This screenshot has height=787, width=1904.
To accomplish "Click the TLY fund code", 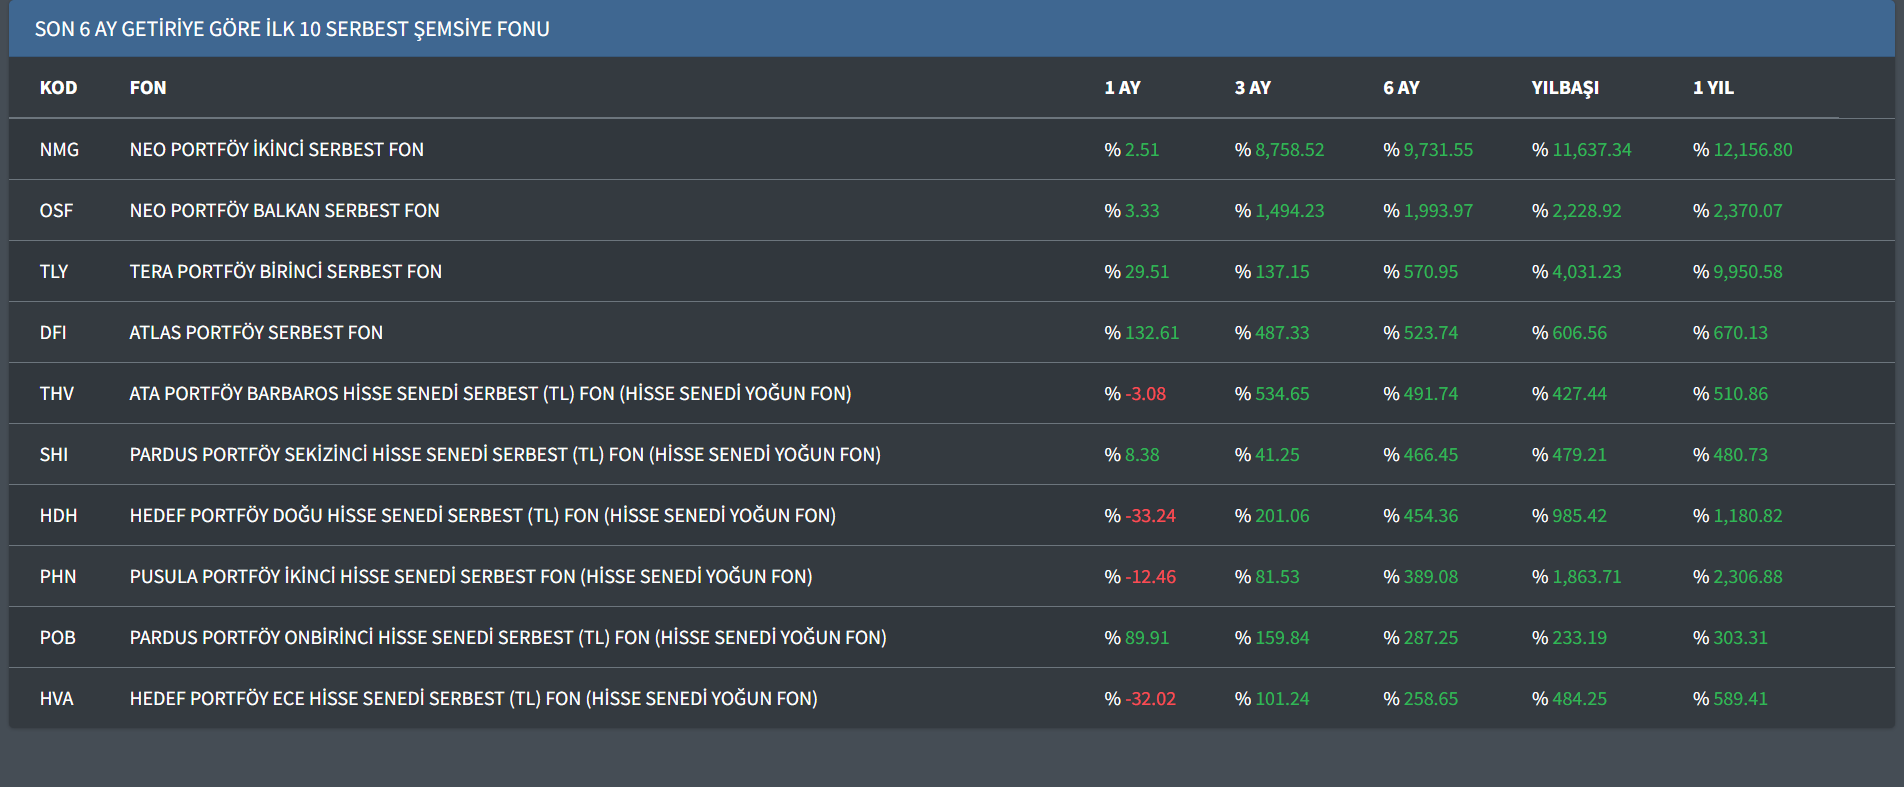I will pos(54,272).
